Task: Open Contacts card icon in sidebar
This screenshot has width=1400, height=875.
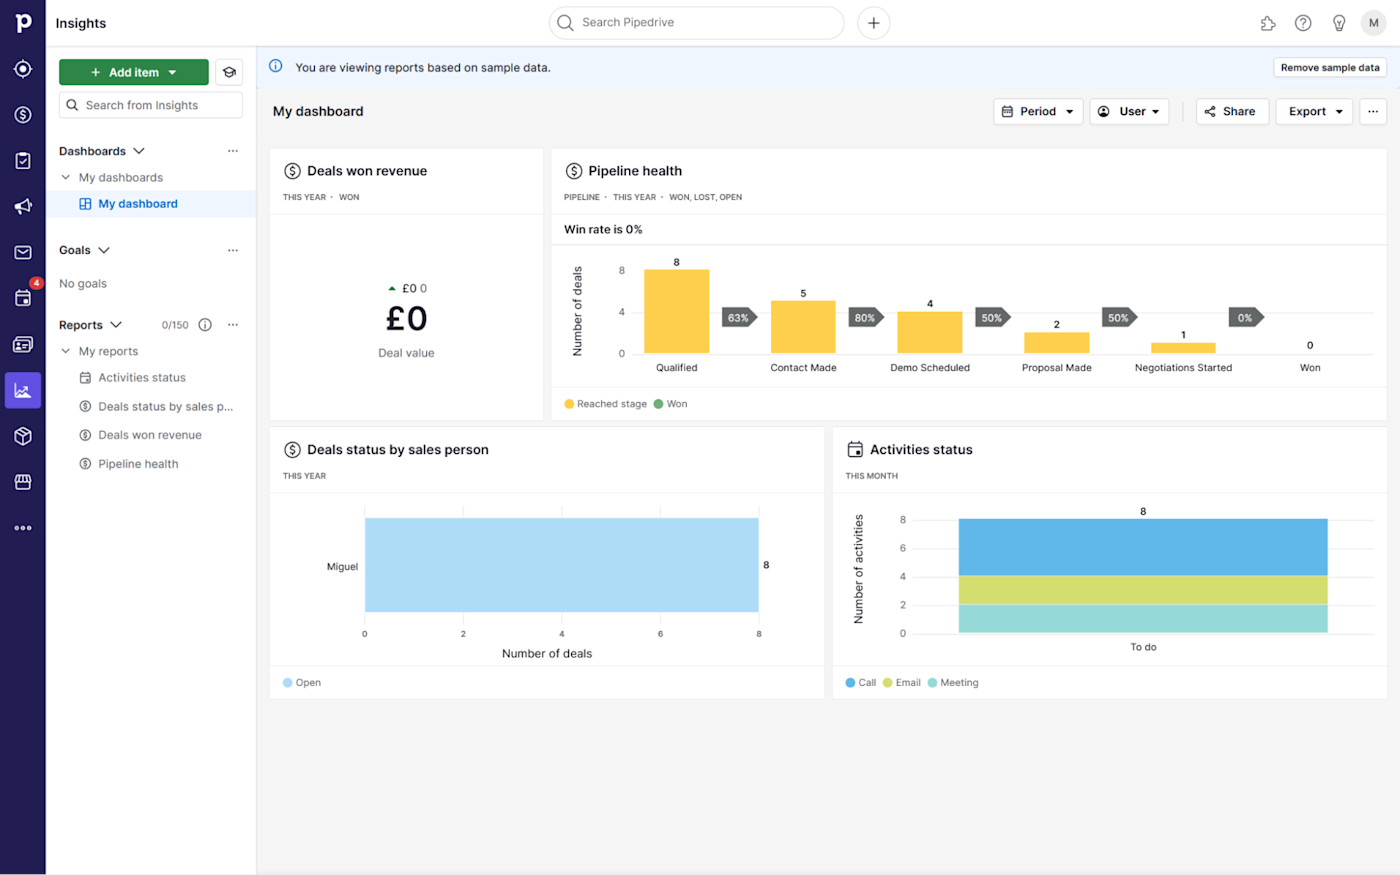Action: pos(23,344)
